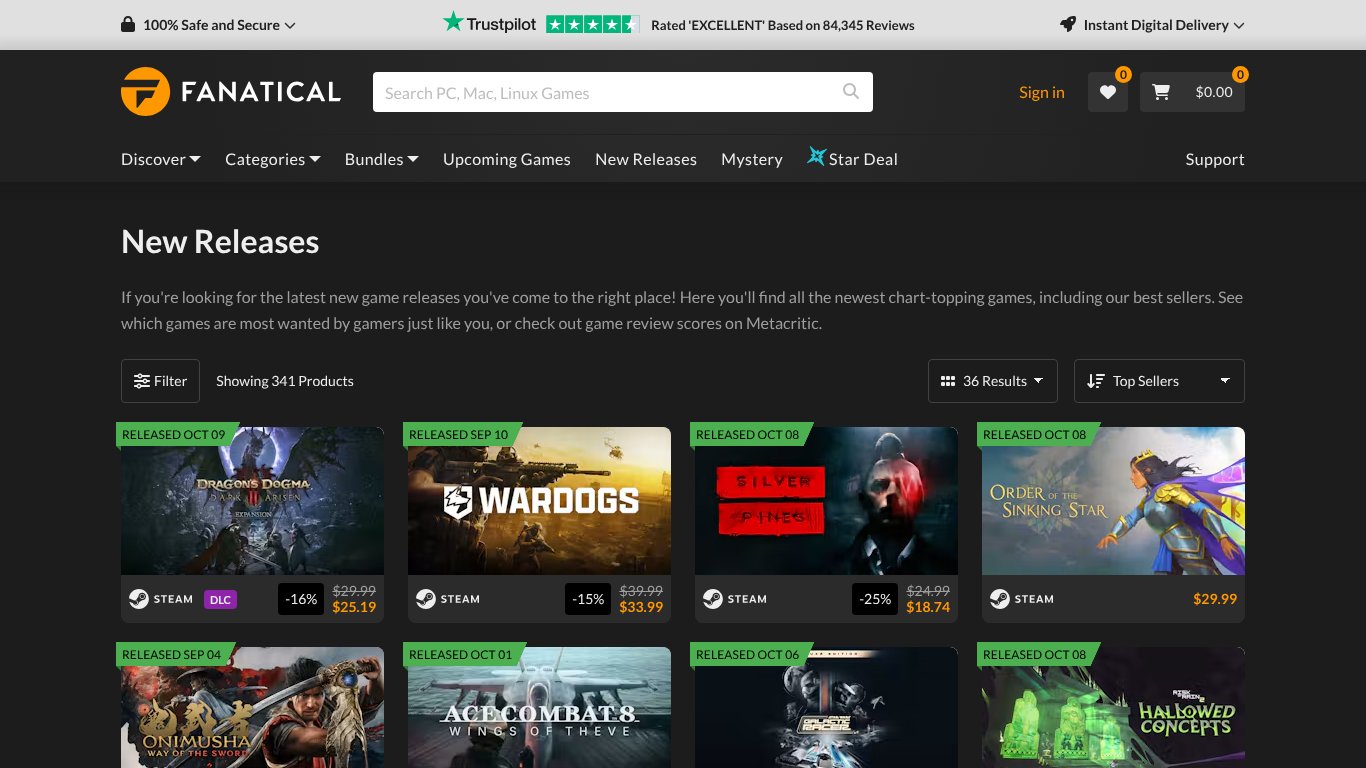Click the Trustpilot rating stars
This screenshot has height=768, width=1366.
click(593, 24)
